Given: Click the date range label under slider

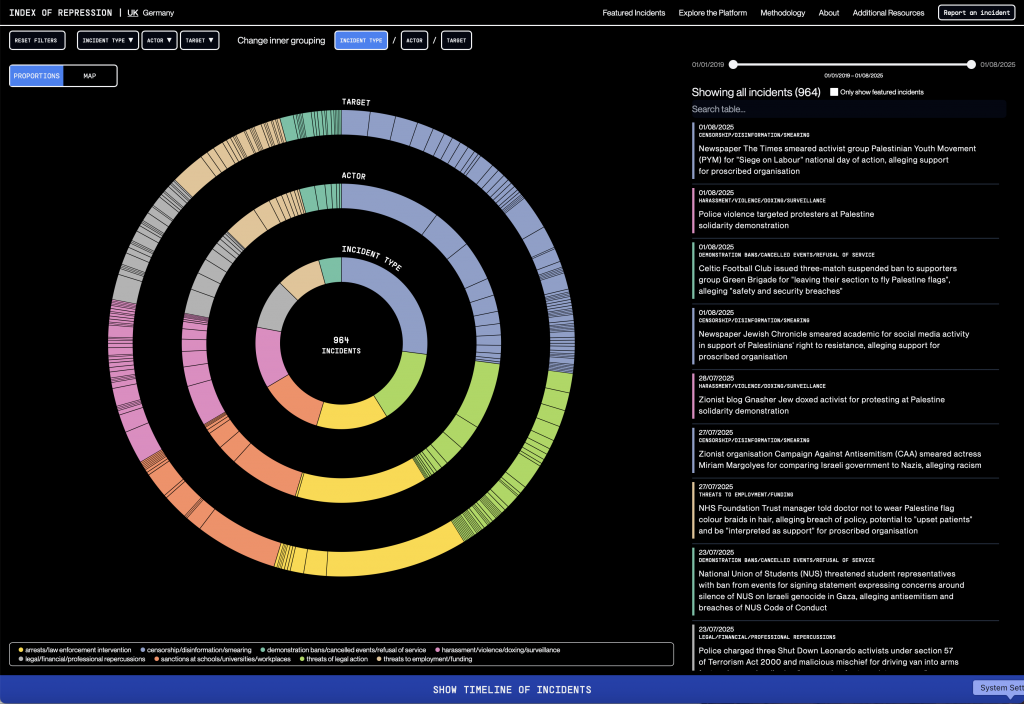Looking at the screenshot, I should coord(853,76).
